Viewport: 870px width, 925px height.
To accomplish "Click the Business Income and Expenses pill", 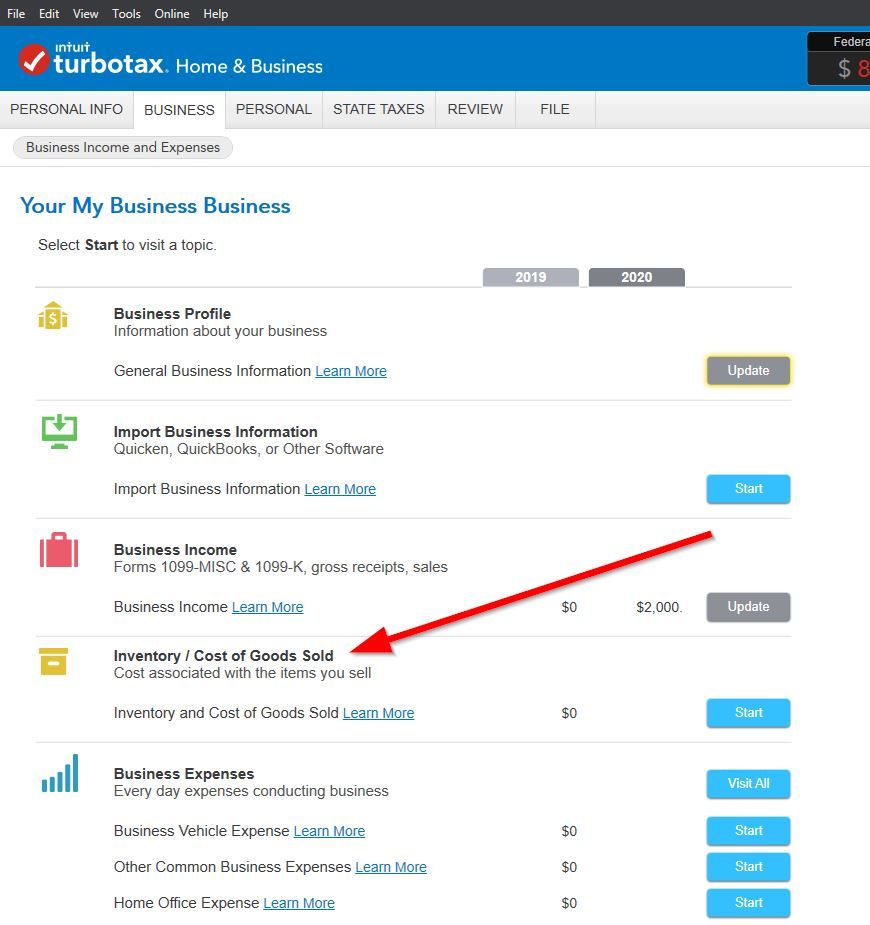I will pyautogui.click(x=123, y=147).
